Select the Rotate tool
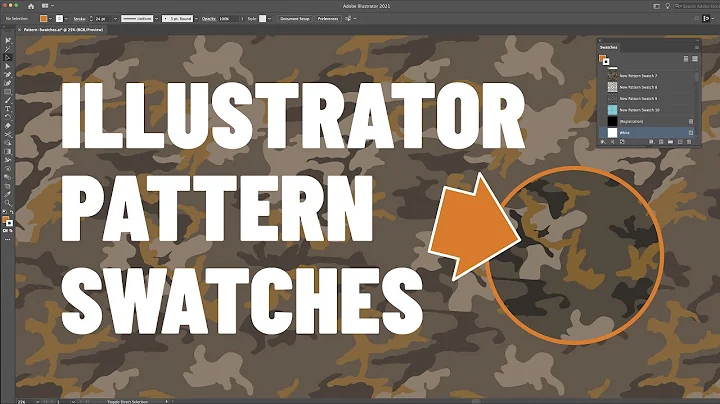This screenshot has width=720, height=404. coord(8,117)
